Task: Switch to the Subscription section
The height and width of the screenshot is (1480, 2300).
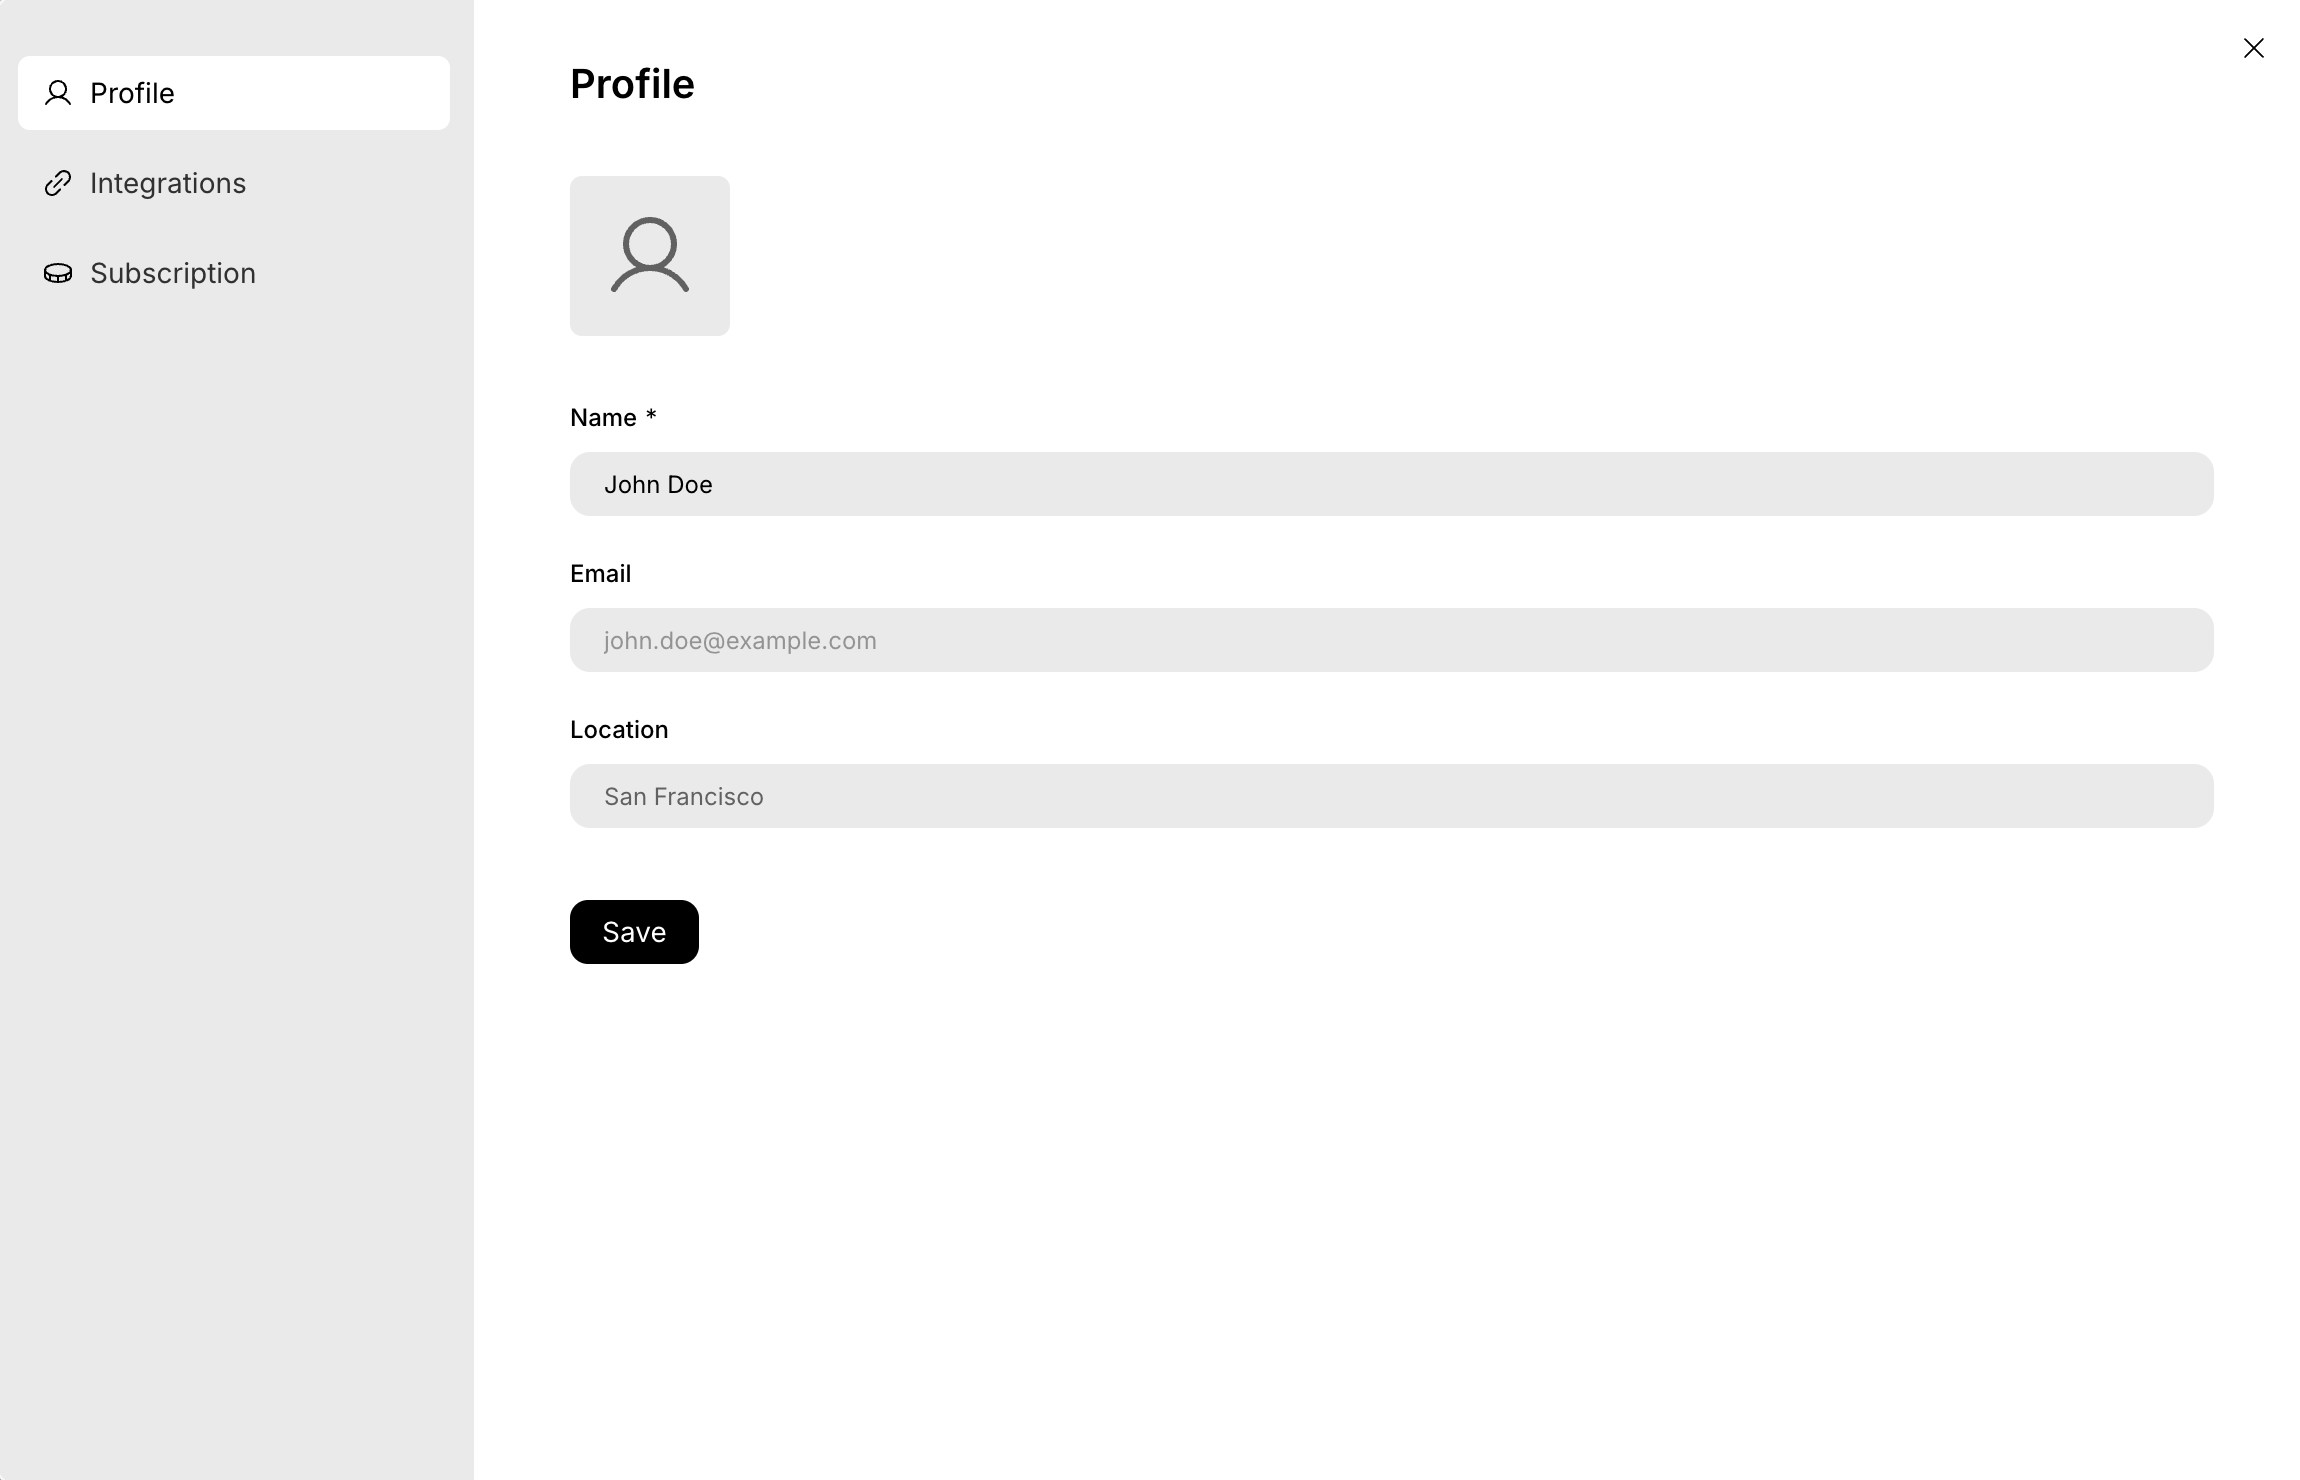Action: [x=172, y=273]
